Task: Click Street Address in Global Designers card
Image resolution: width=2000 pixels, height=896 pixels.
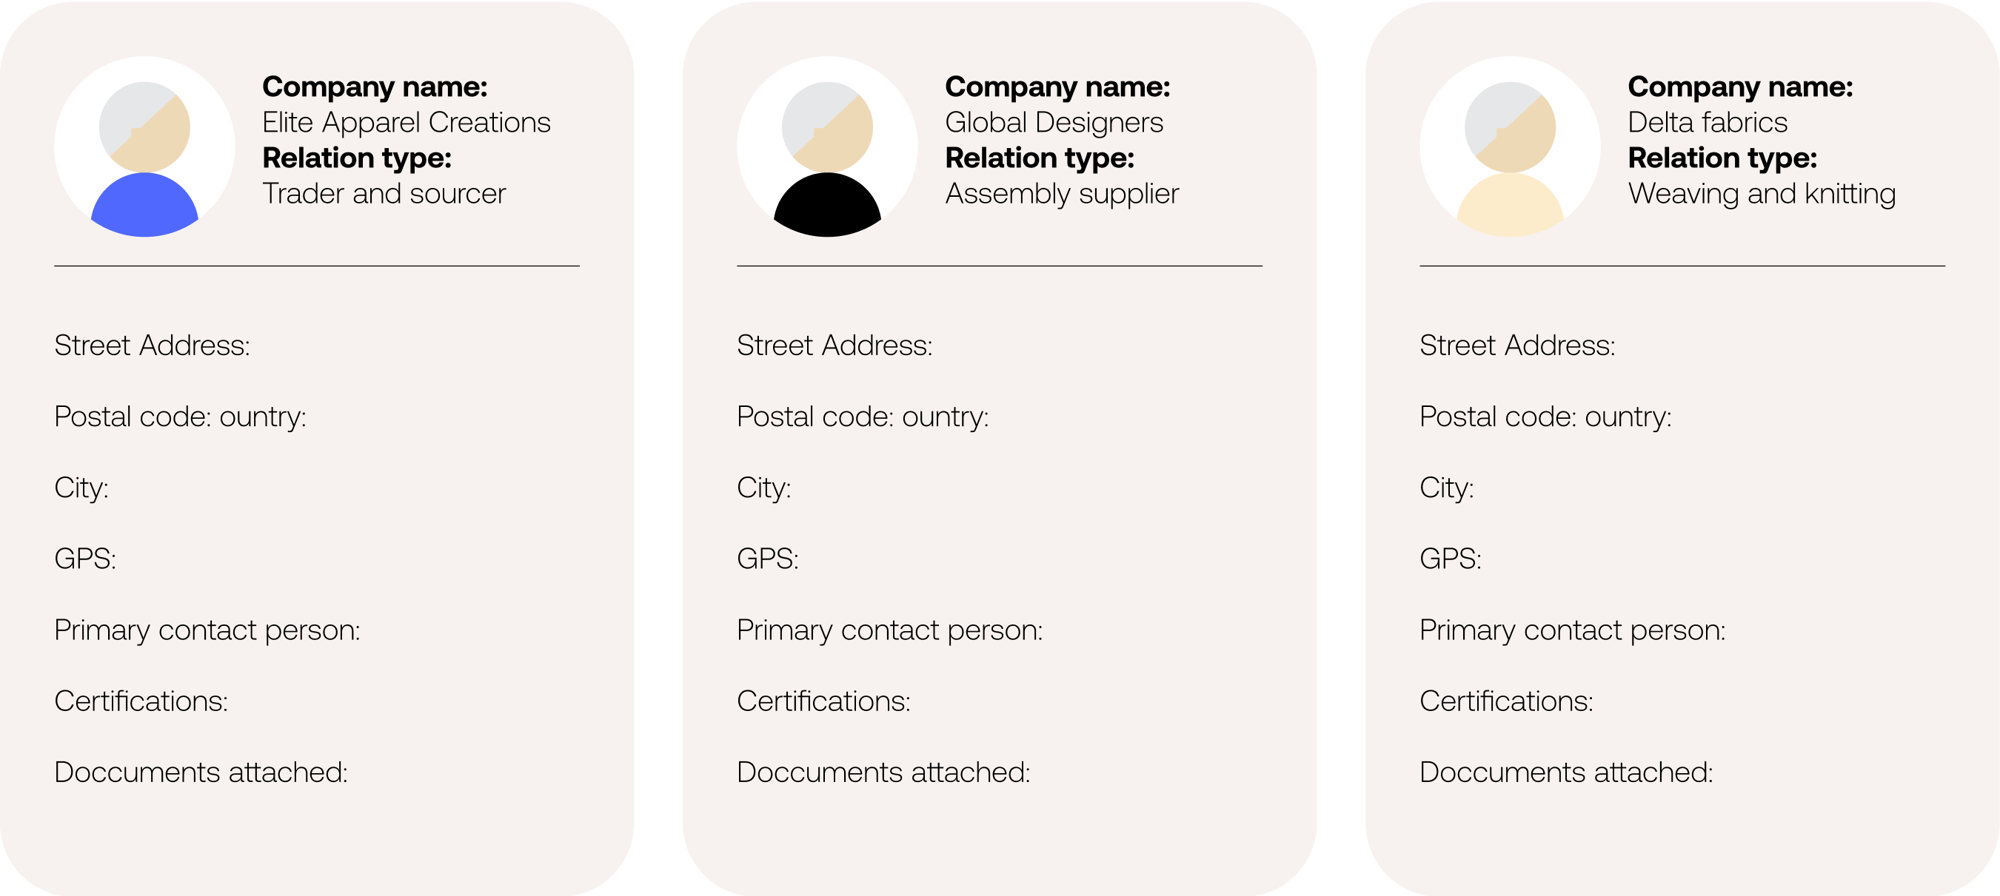Action: click(x=834, y=346)
